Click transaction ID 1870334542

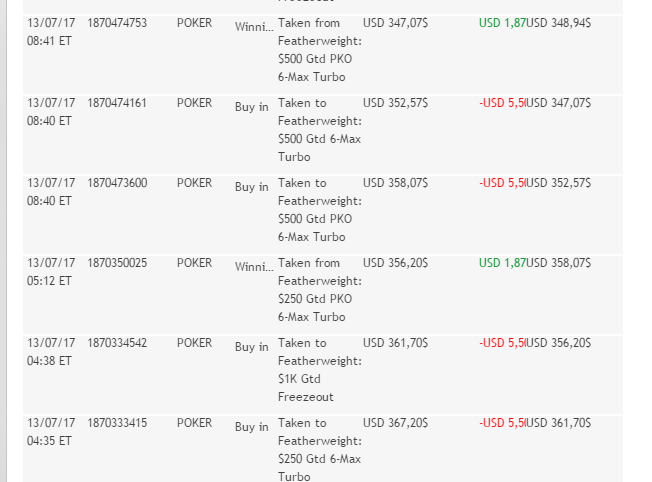tap(117, 343)
